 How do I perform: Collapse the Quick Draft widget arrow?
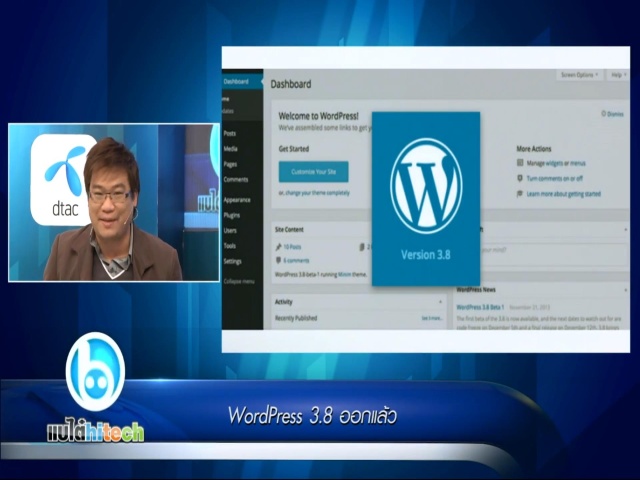pos(626,230)
